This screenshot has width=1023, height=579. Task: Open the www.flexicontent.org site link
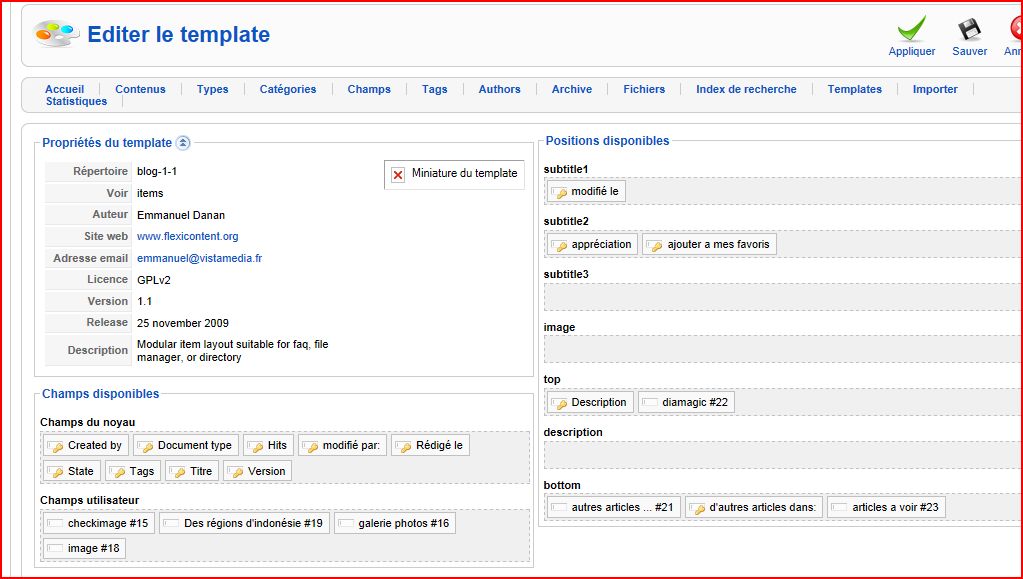(187, 237)
